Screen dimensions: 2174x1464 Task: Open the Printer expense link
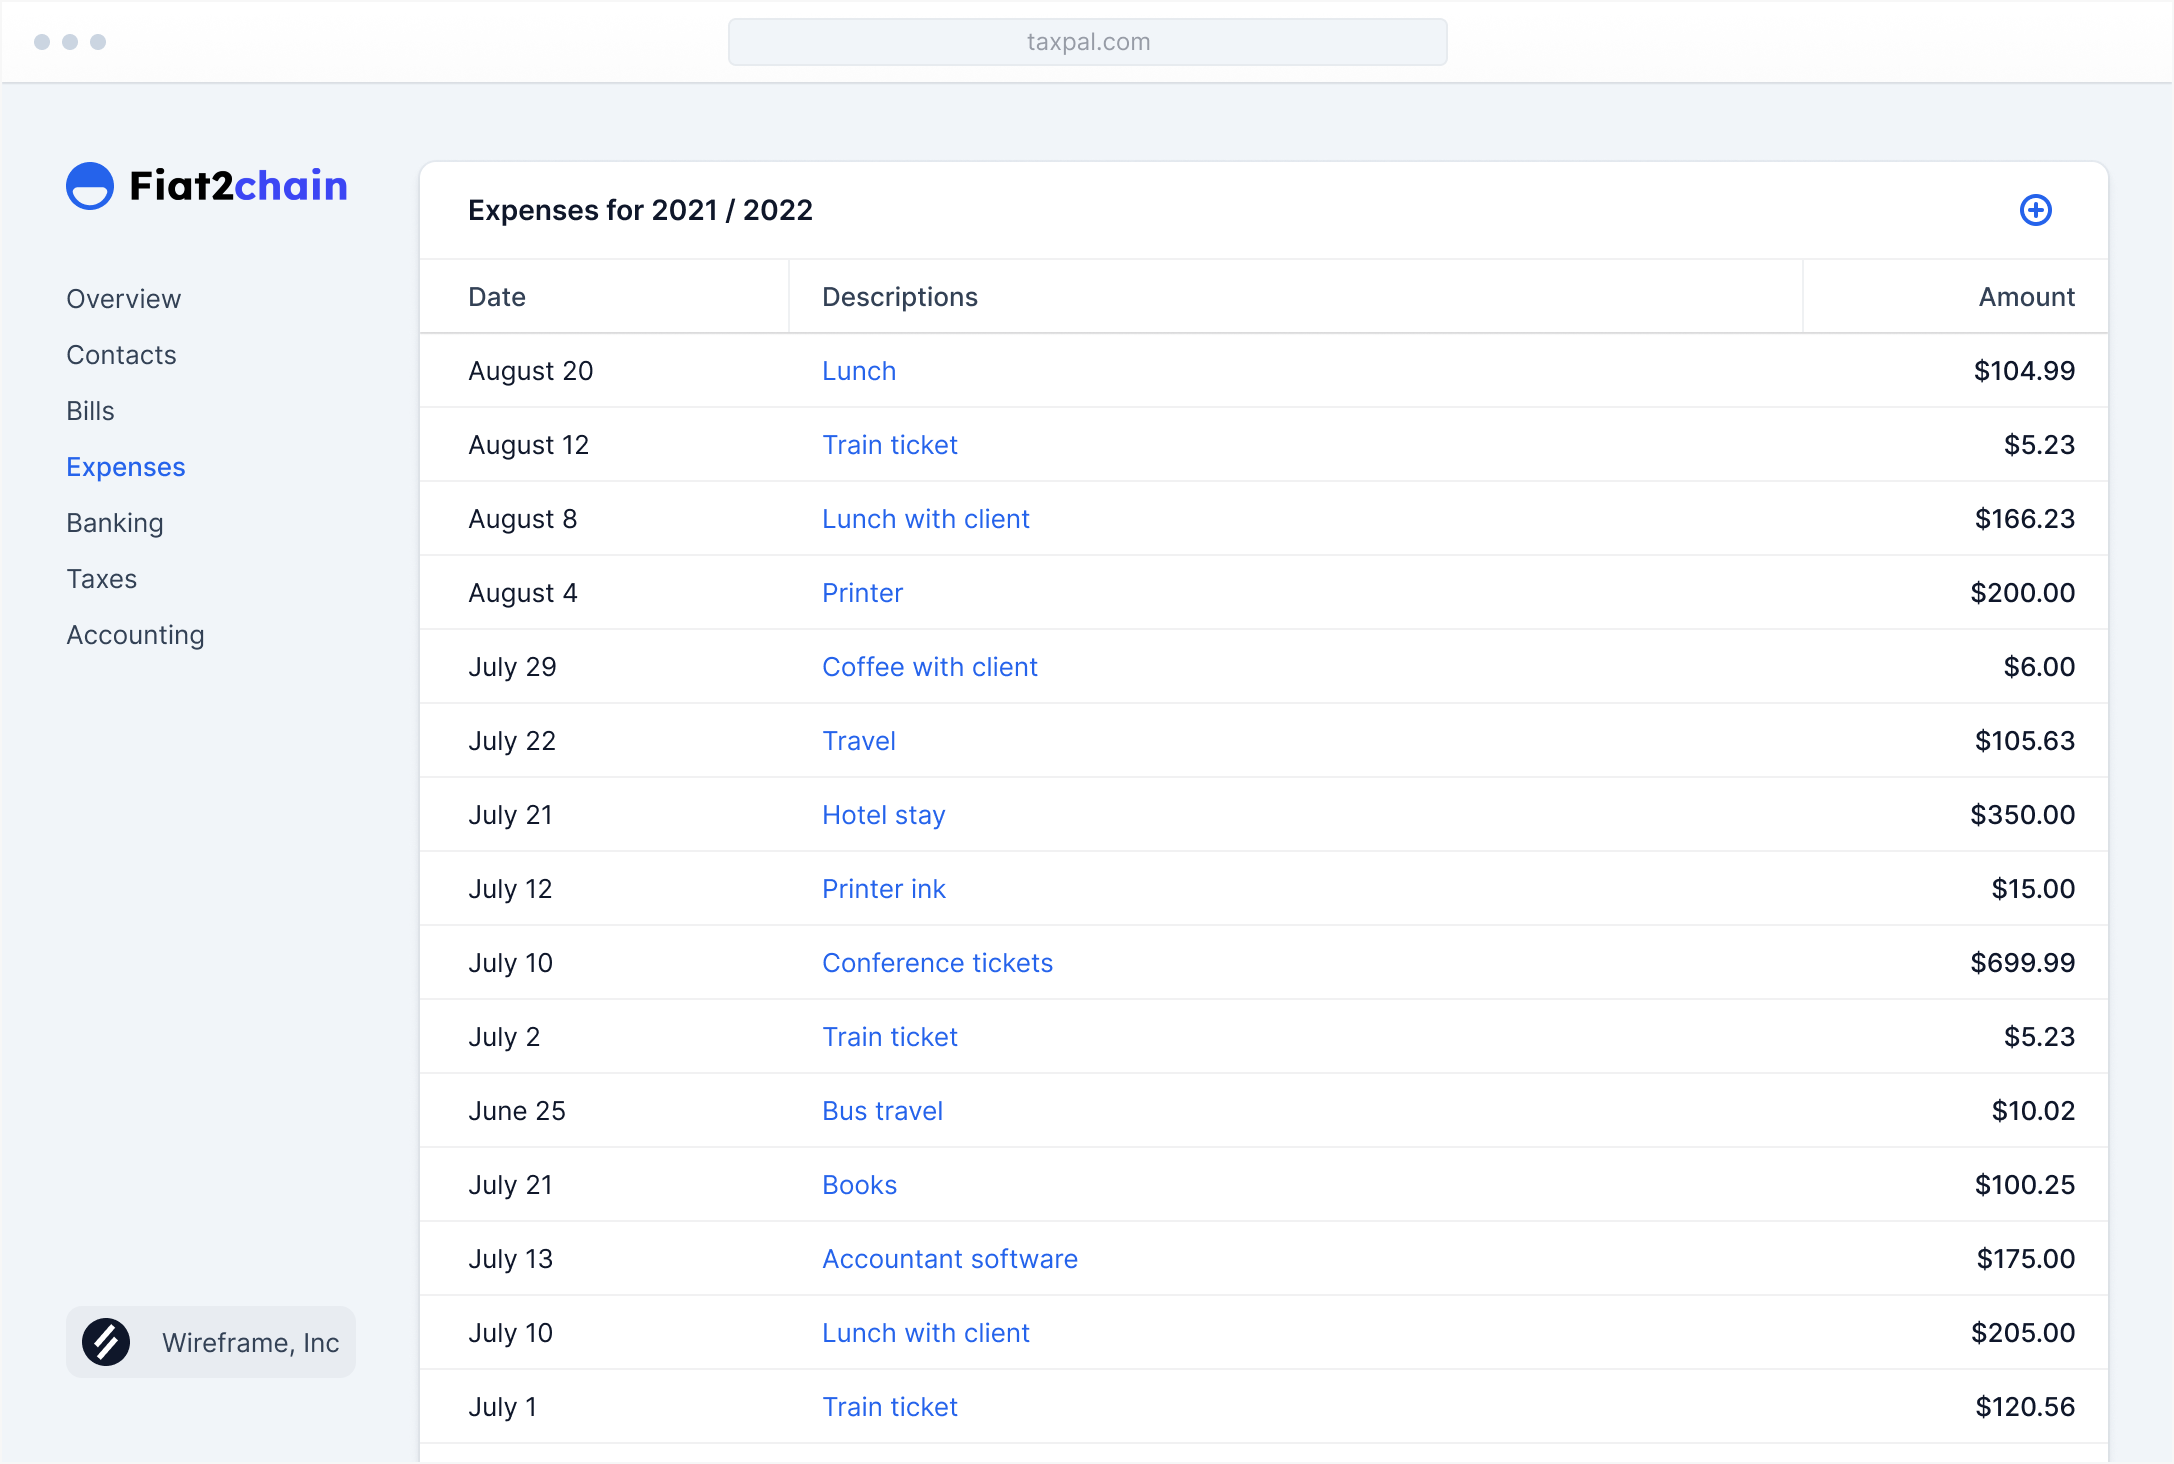coord(862,593)
